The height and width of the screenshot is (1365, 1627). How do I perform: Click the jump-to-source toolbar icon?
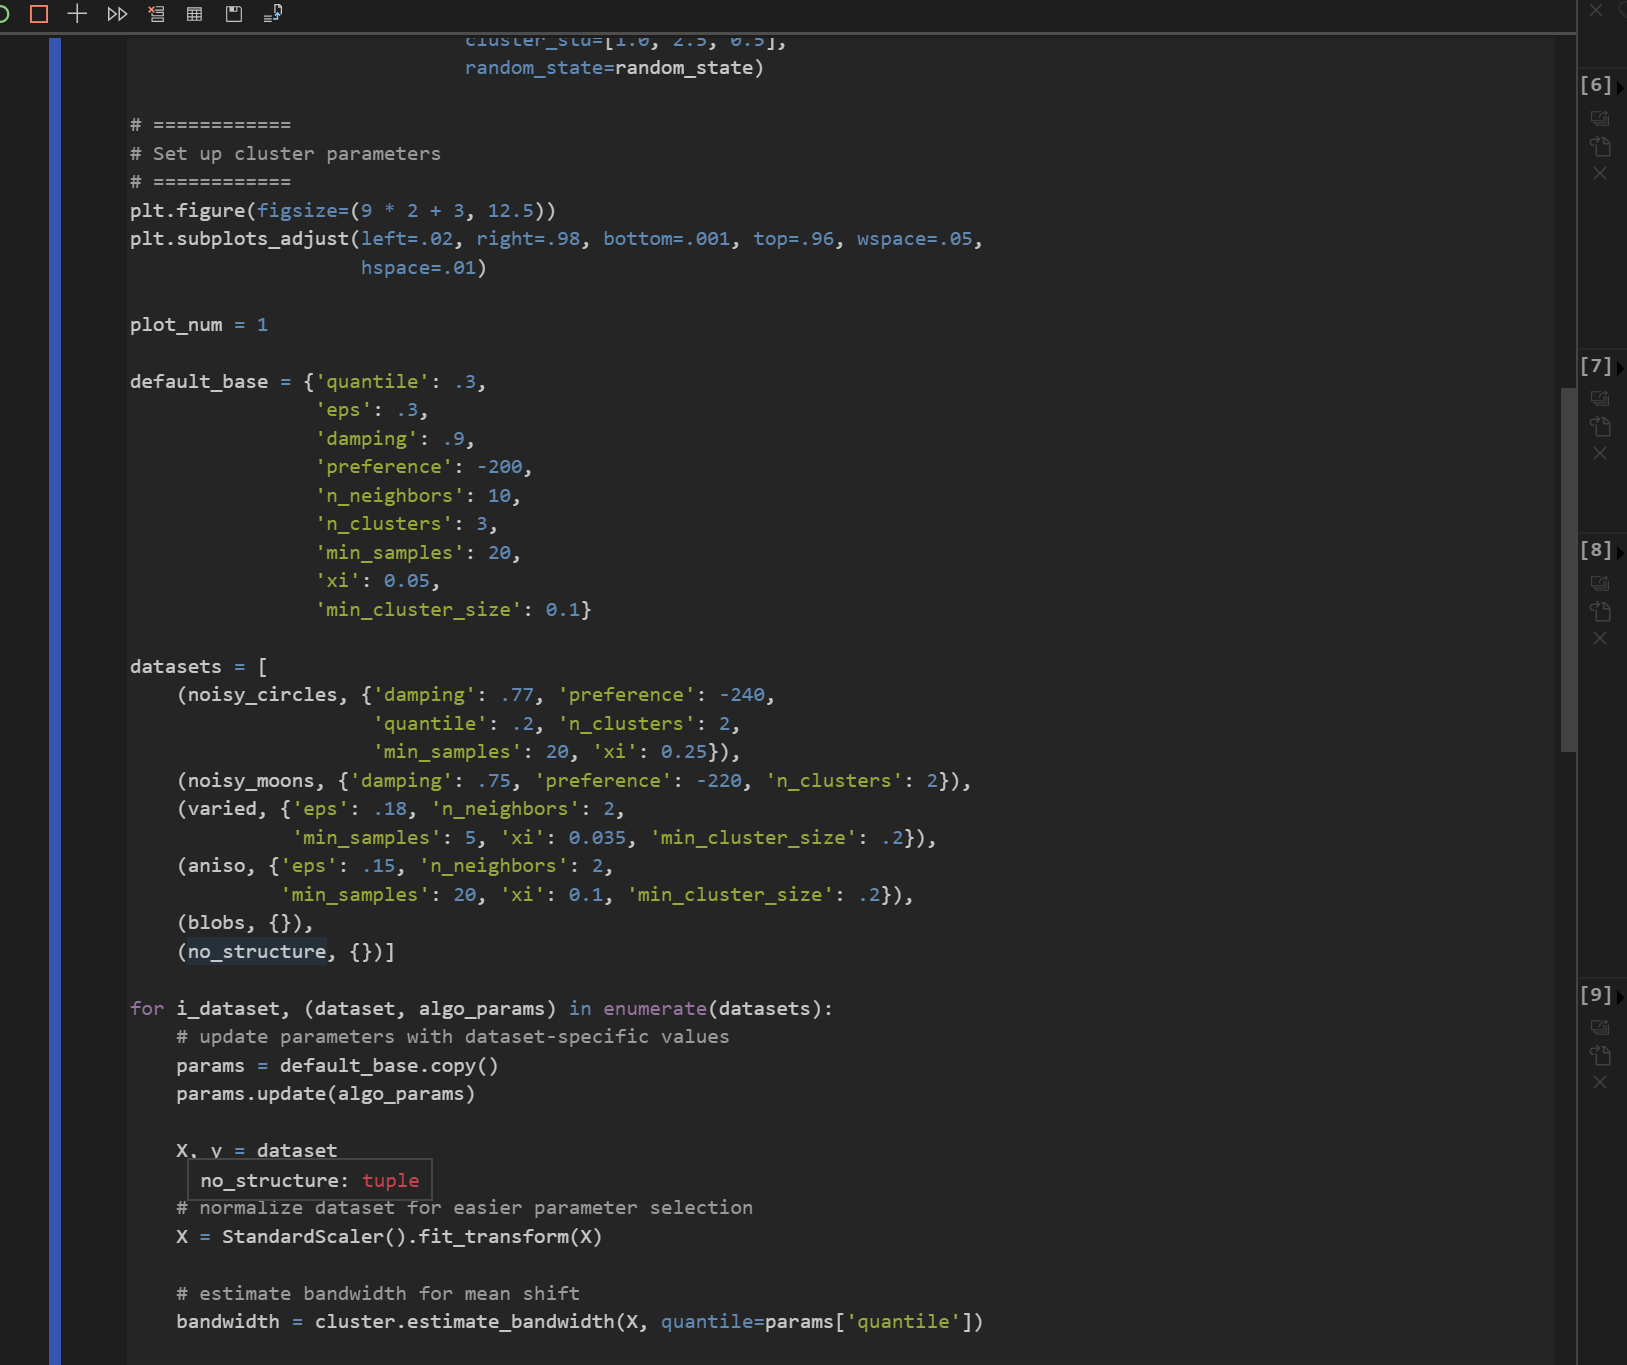click(269, 14)
